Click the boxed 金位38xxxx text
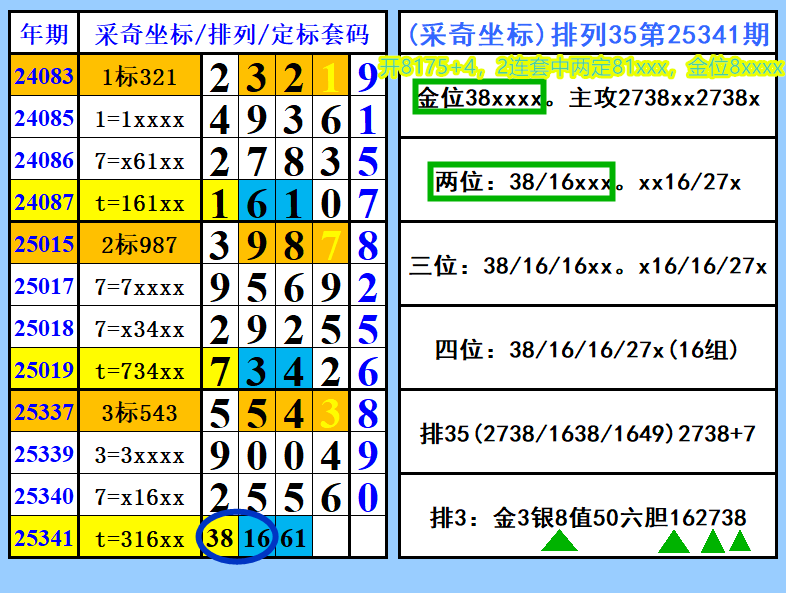 [479, 97]
